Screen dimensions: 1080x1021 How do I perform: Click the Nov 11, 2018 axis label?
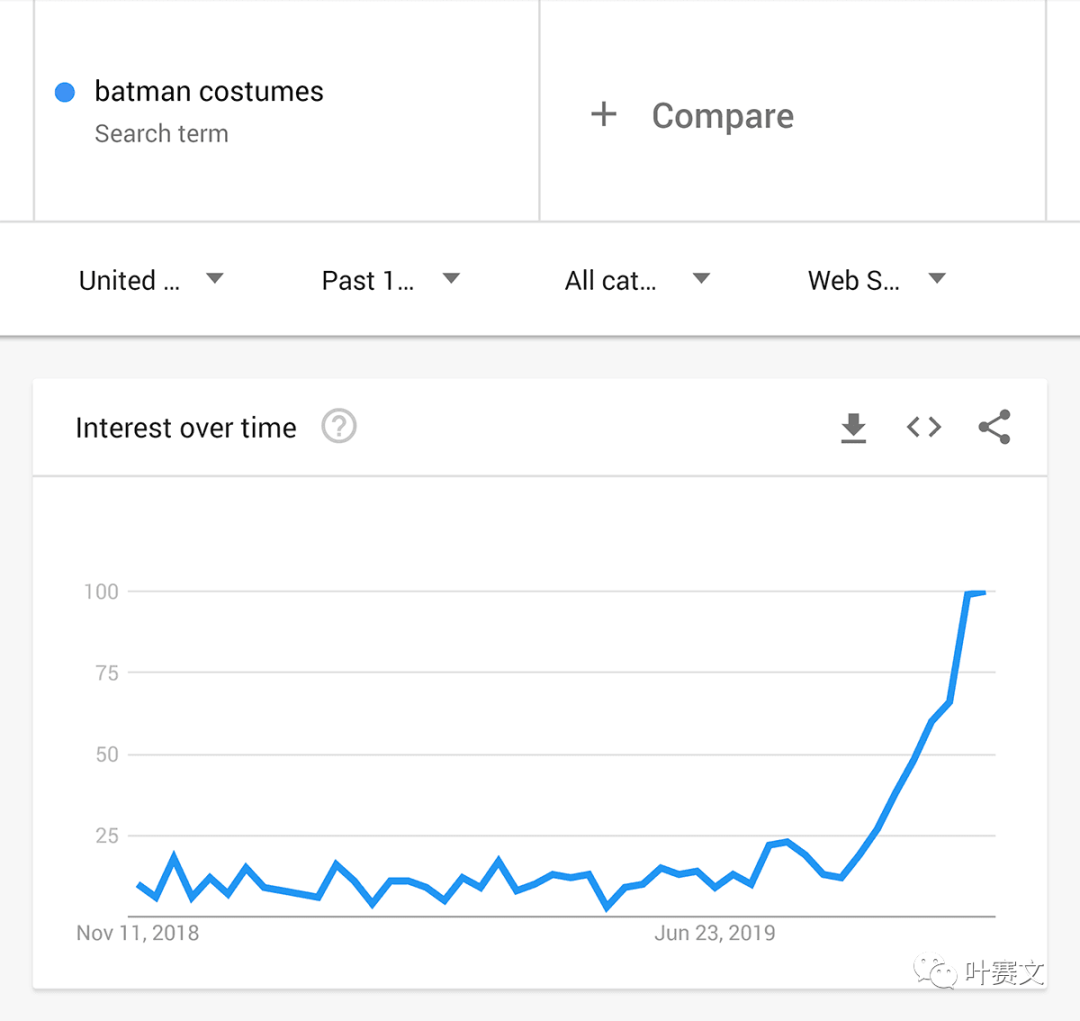(x=138, y=933)
